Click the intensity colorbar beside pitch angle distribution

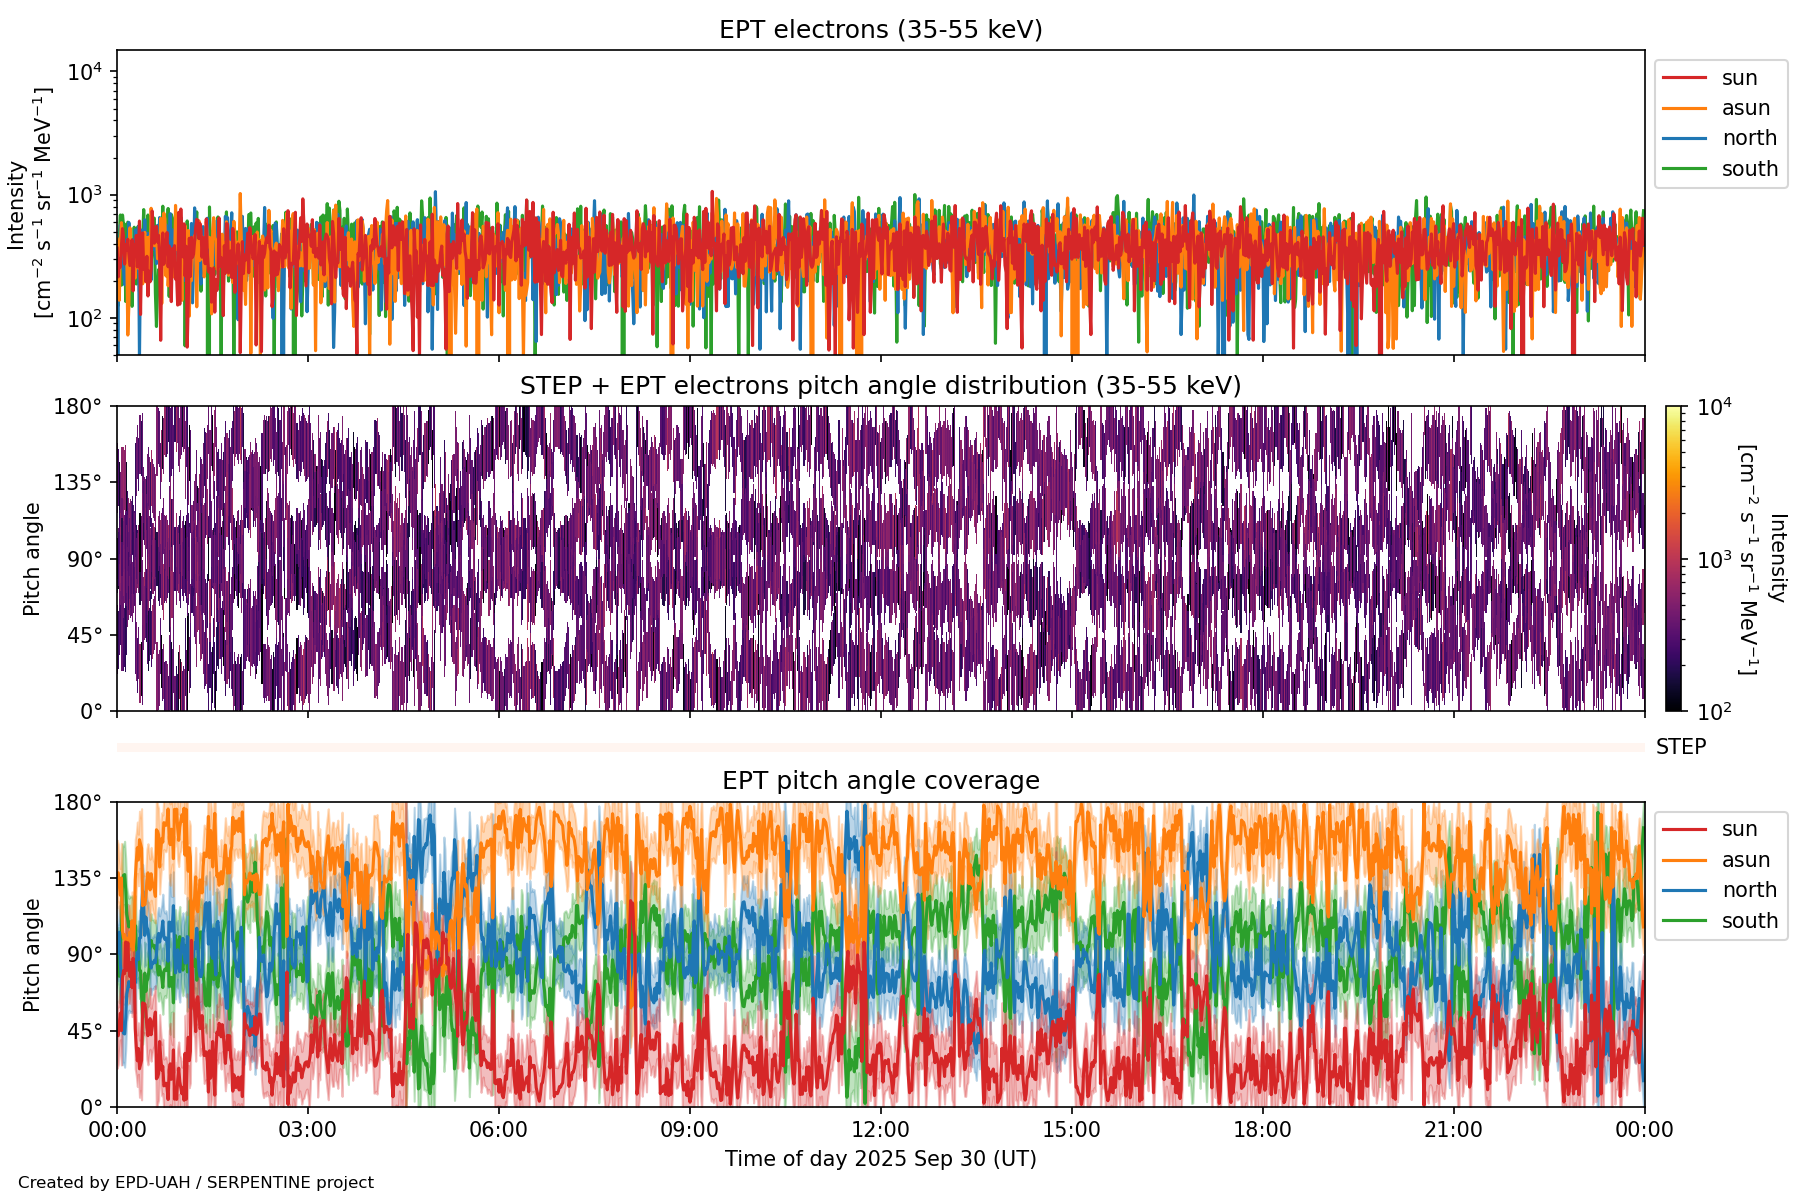coord(1674,558)
